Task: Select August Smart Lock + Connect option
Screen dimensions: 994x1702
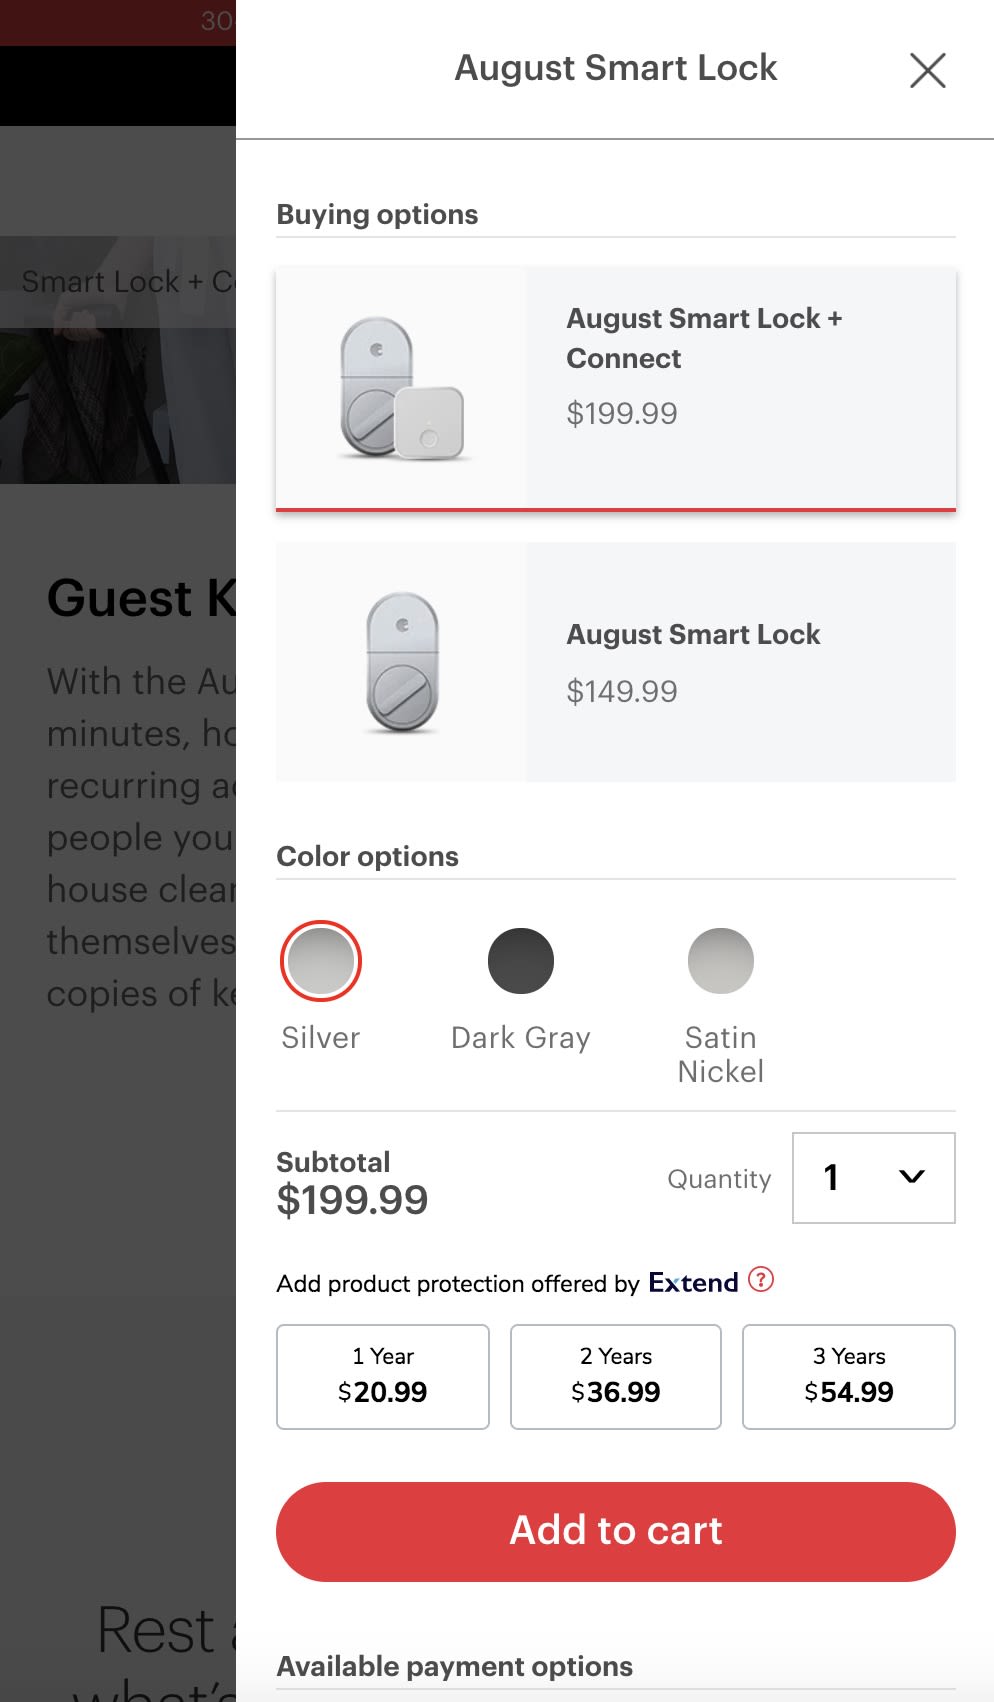Action: 616,389
